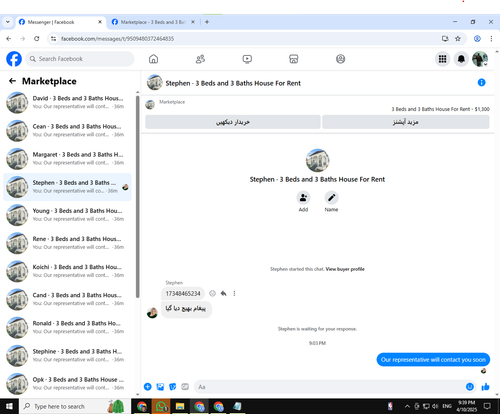Open Koichi conversation in the list
This screenshot has height=414, width=500.
point(68,271)
